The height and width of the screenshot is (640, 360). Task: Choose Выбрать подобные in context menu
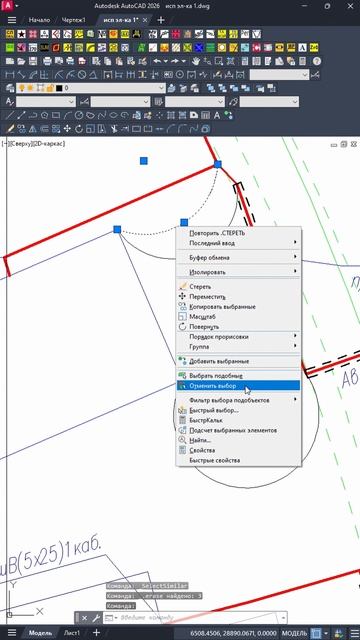[x=238, y=375]
